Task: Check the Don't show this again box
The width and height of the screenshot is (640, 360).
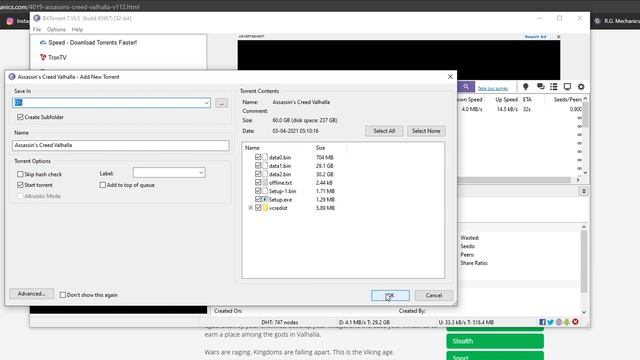Action: pyautogui.click(x=62, y=295)
